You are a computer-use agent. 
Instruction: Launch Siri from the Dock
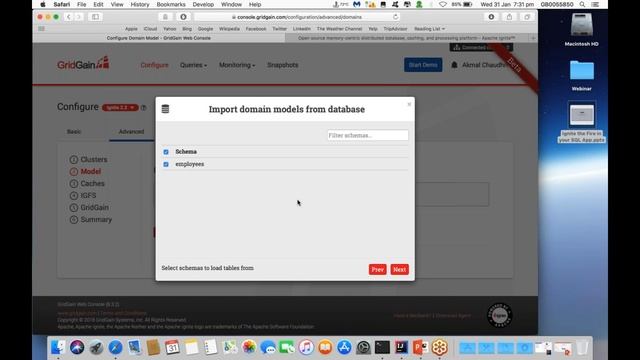click(77, 347)
